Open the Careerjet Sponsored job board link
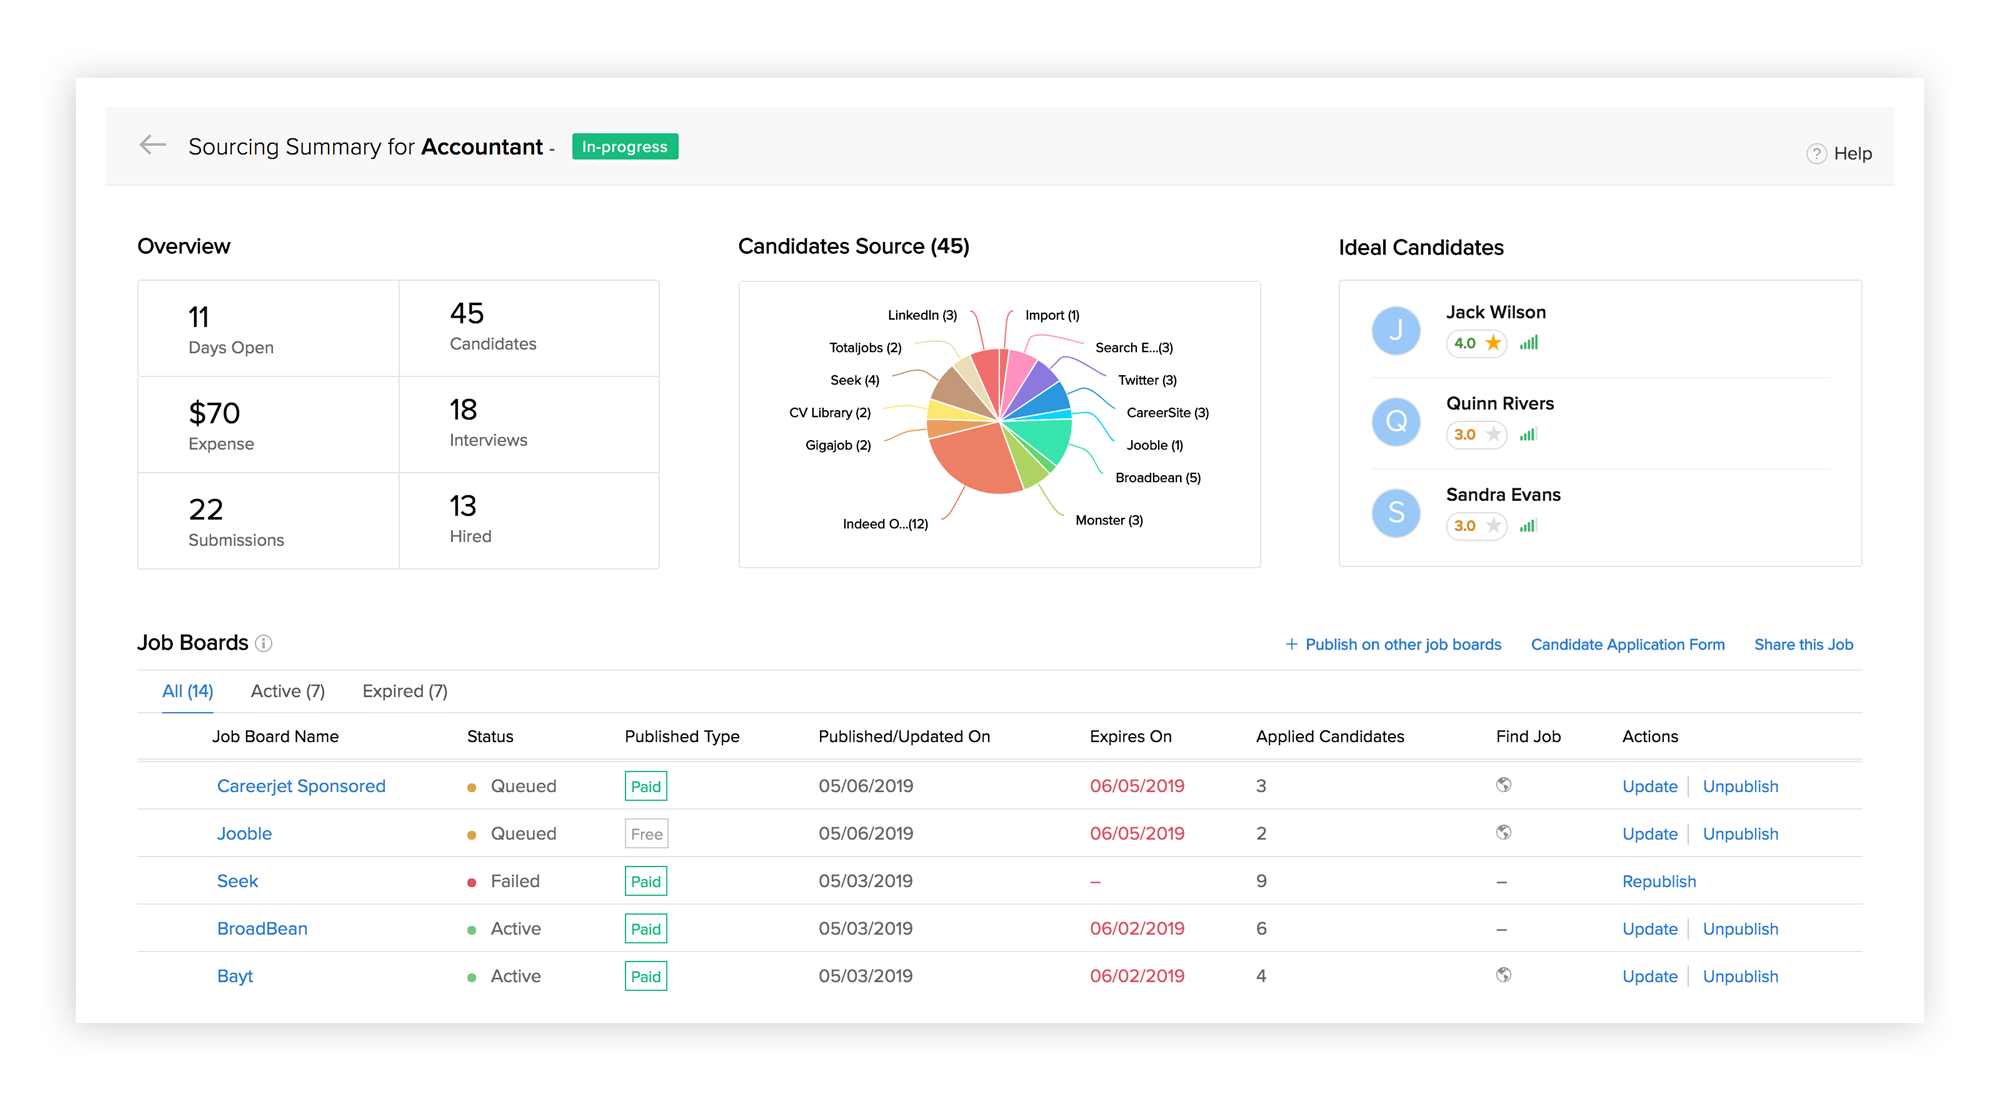 coord(301,786)
